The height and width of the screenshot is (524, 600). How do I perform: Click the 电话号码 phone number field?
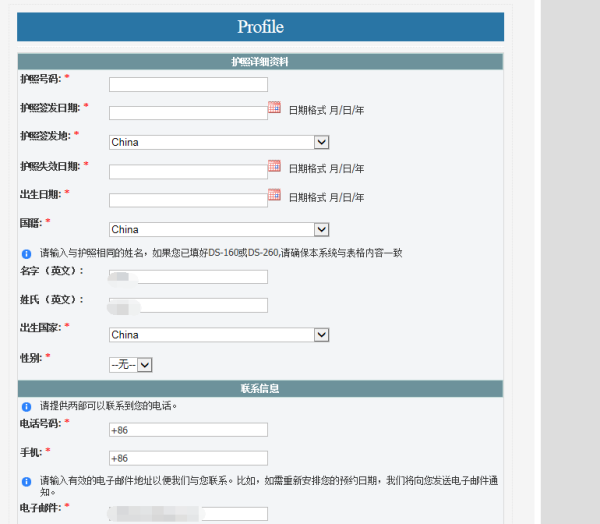tap(188, 430)
